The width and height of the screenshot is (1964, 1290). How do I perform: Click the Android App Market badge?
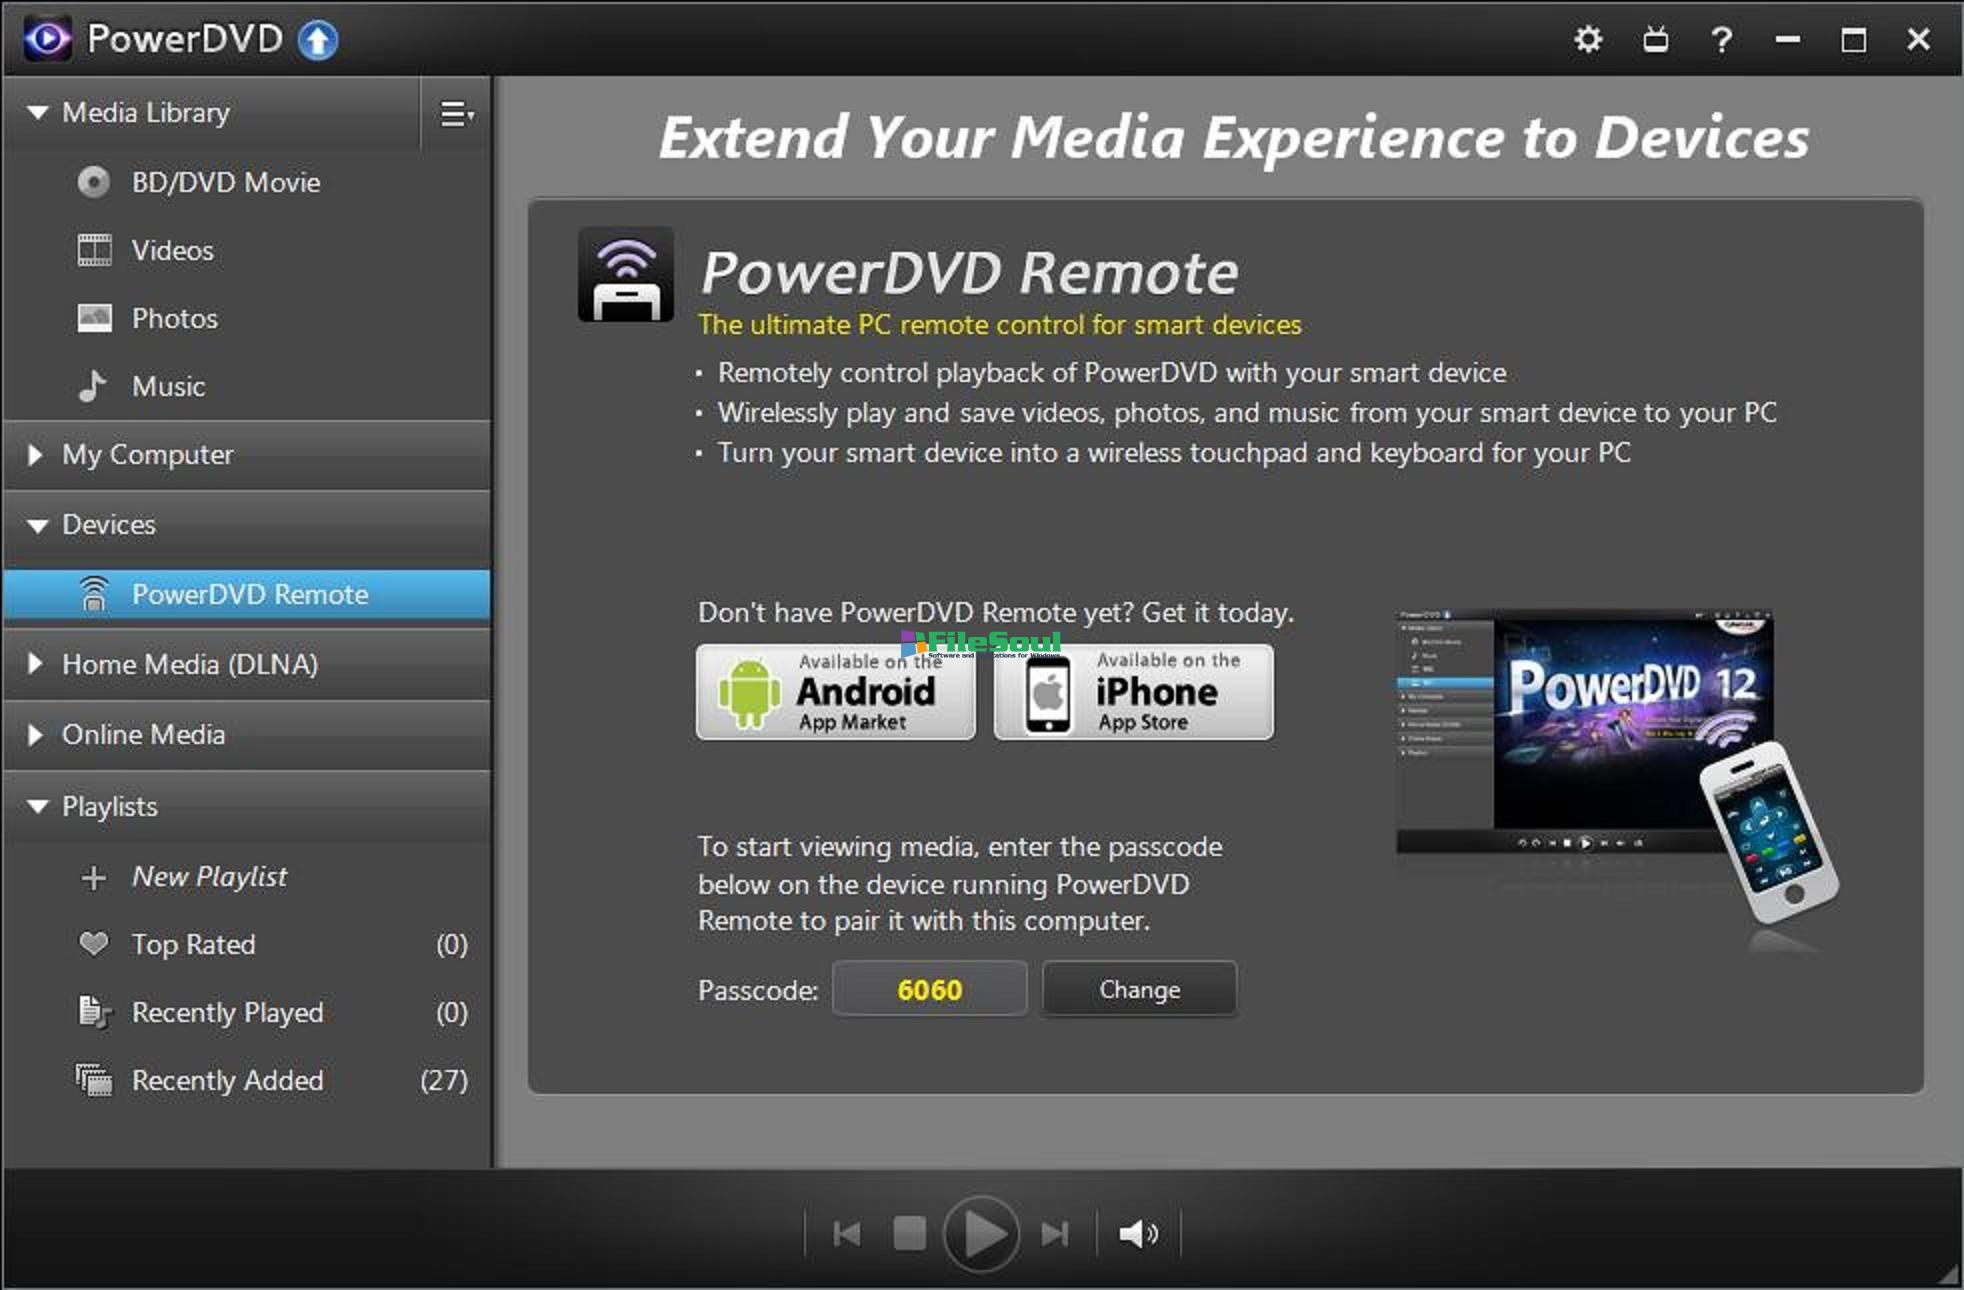click(836, 692)
